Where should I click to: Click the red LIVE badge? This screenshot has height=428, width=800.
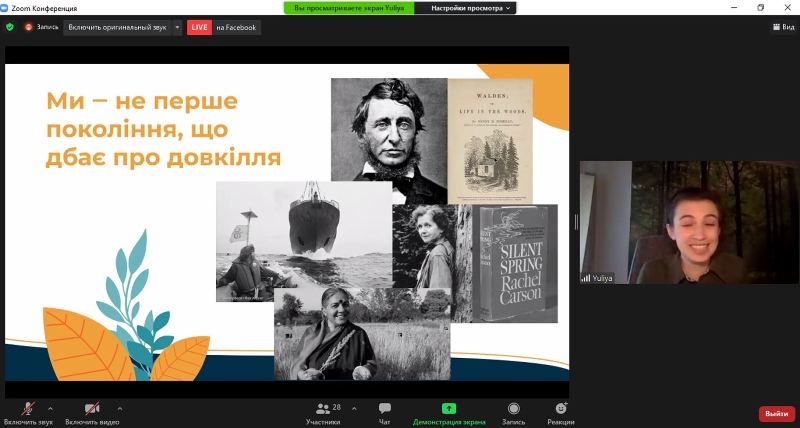(199, 28)
